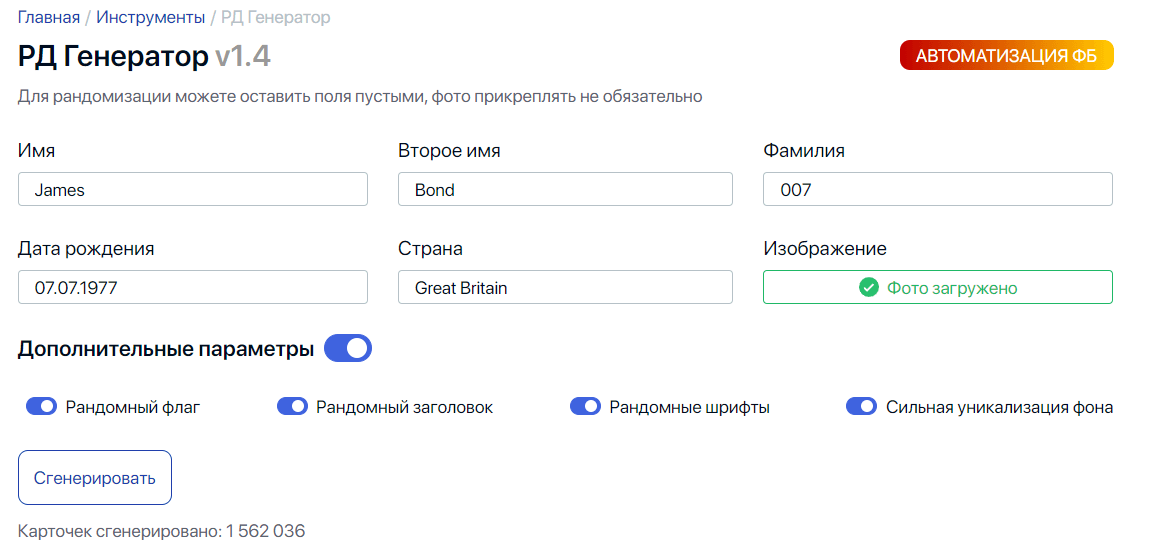Click the РД Генератор v1.4 heading
The image size is (1149, 546).
(x=144, y=57)
